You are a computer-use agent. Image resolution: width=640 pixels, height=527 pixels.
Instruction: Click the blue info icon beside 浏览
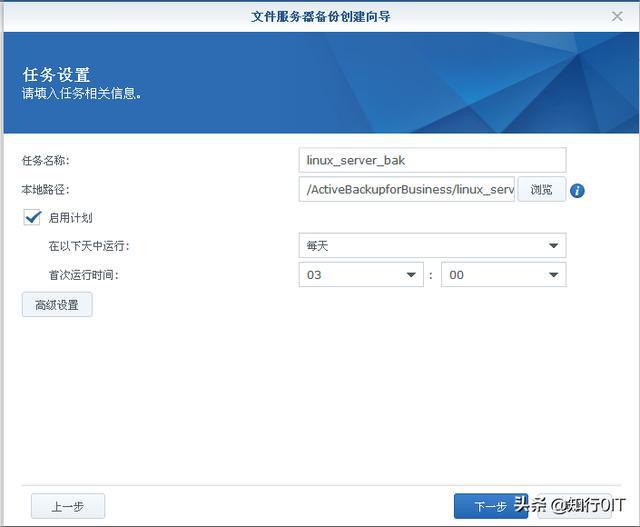(577, 191)
